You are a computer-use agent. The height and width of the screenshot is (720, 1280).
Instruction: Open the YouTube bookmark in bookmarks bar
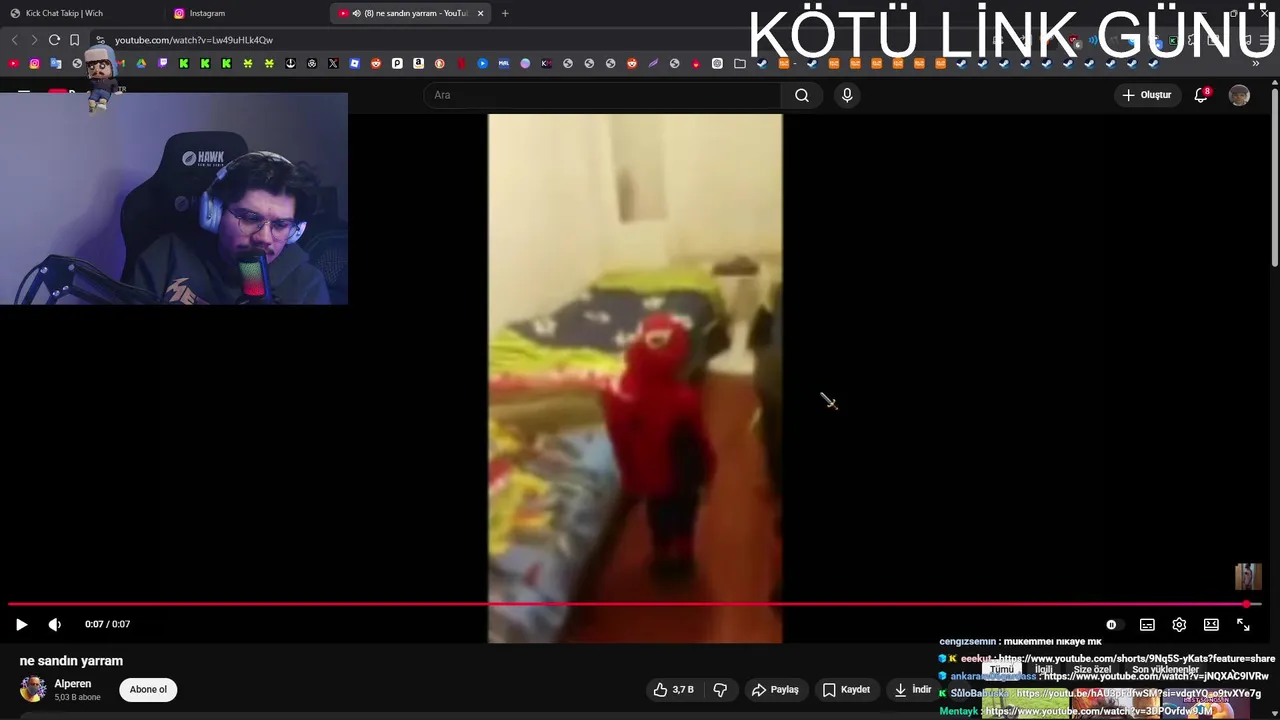(x=13, y=63)
